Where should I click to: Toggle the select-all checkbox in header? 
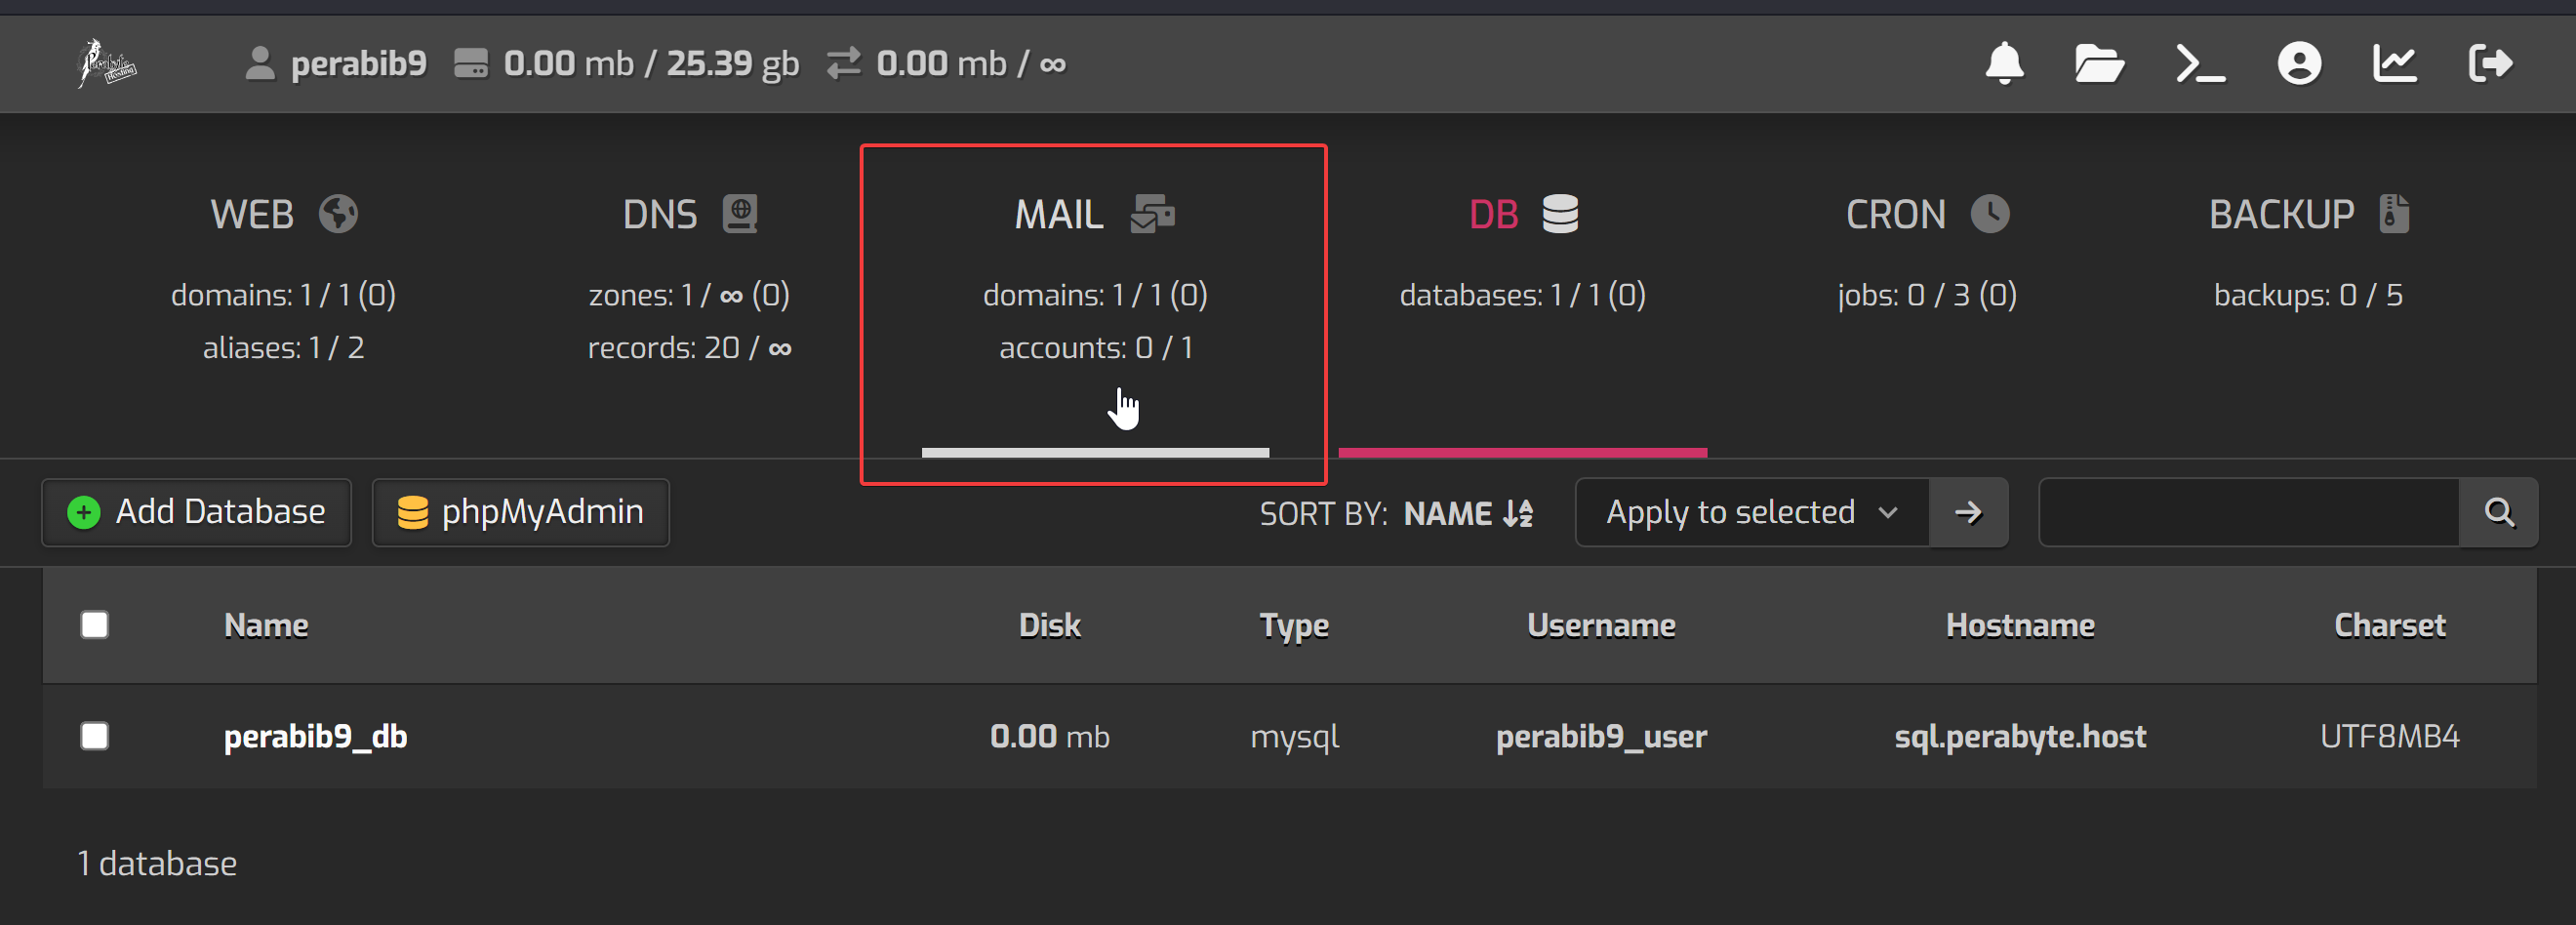[95, 625]
